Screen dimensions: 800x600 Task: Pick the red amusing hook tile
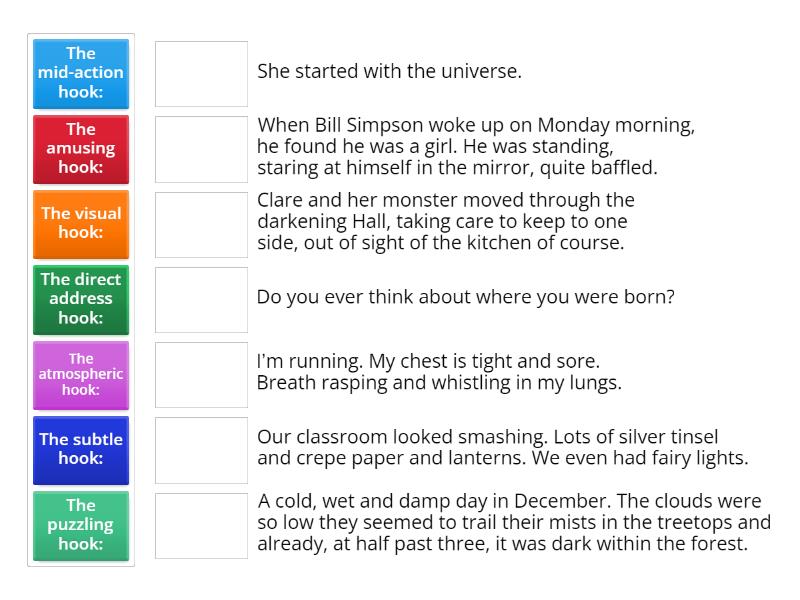81,148
